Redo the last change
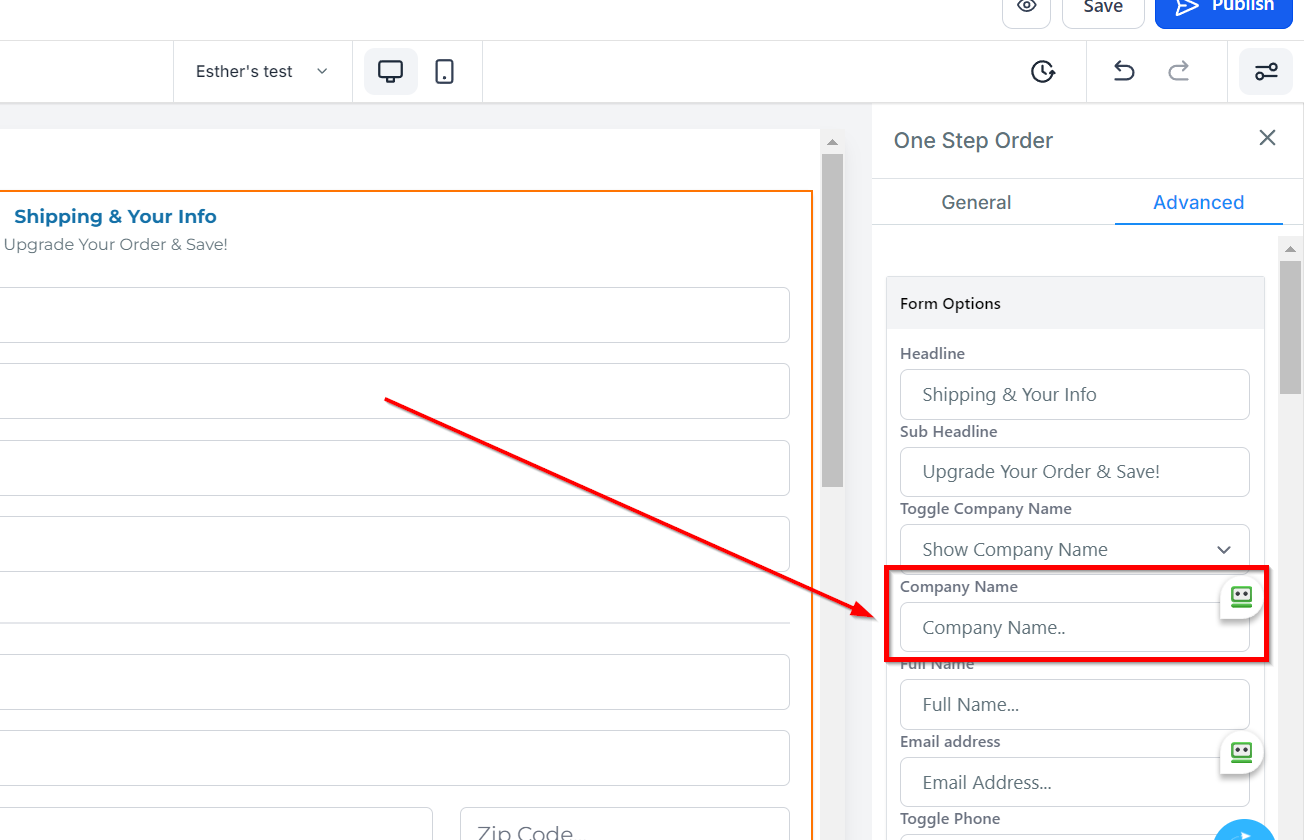The image size is (1304, 840). pyautogui.click(x=1180, y=72)
